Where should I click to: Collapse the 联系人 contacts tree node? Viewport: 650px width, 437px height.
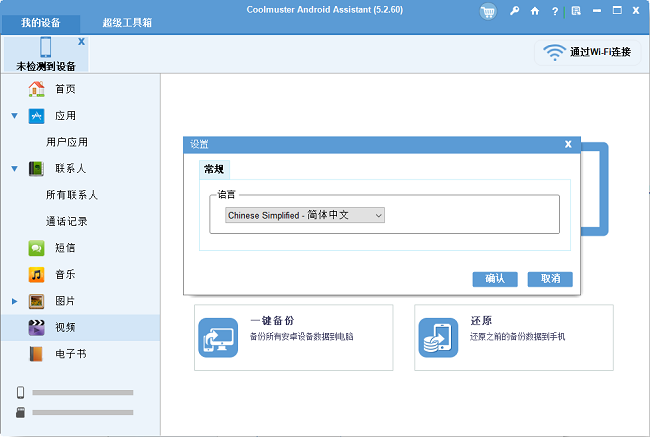pyautogui.click(x=14, y=169)
